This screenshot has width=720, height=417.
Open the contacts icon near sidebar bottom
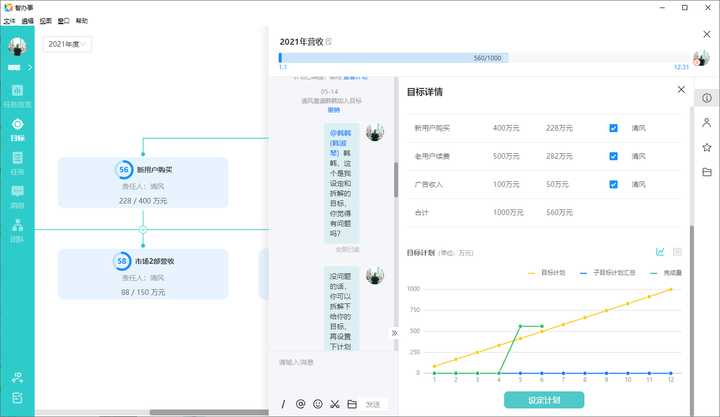click(17, 378)
